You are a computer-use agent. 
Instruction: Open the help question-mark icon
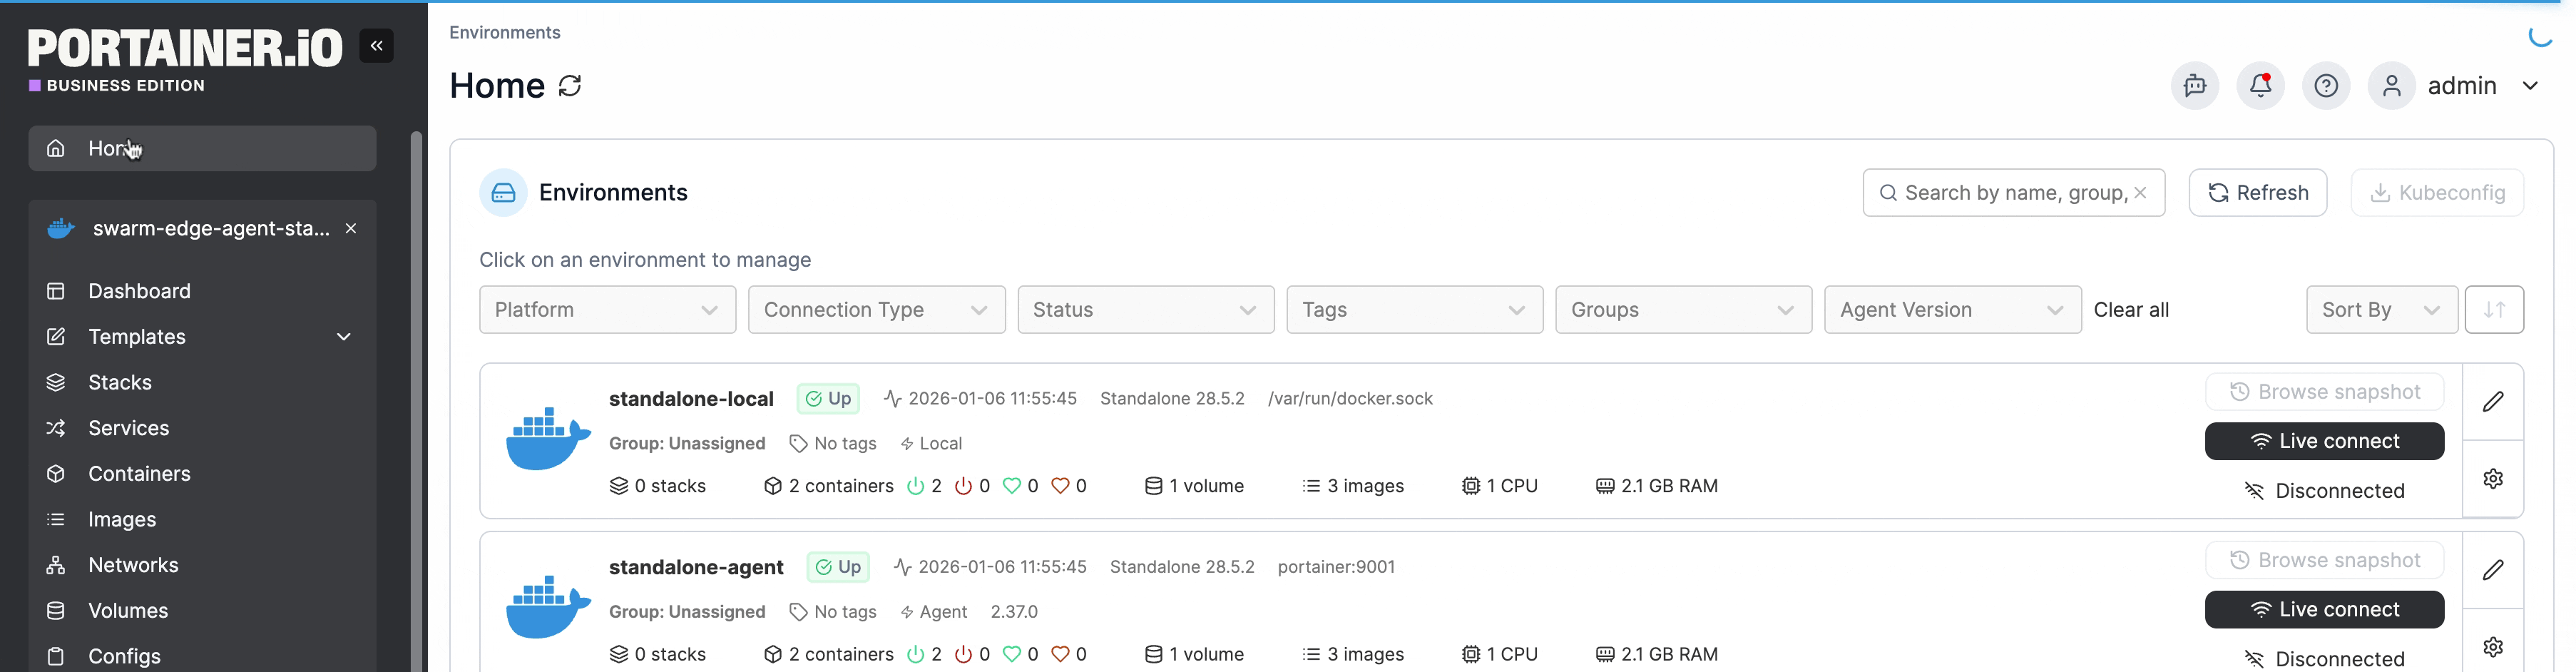(2326, 86)
